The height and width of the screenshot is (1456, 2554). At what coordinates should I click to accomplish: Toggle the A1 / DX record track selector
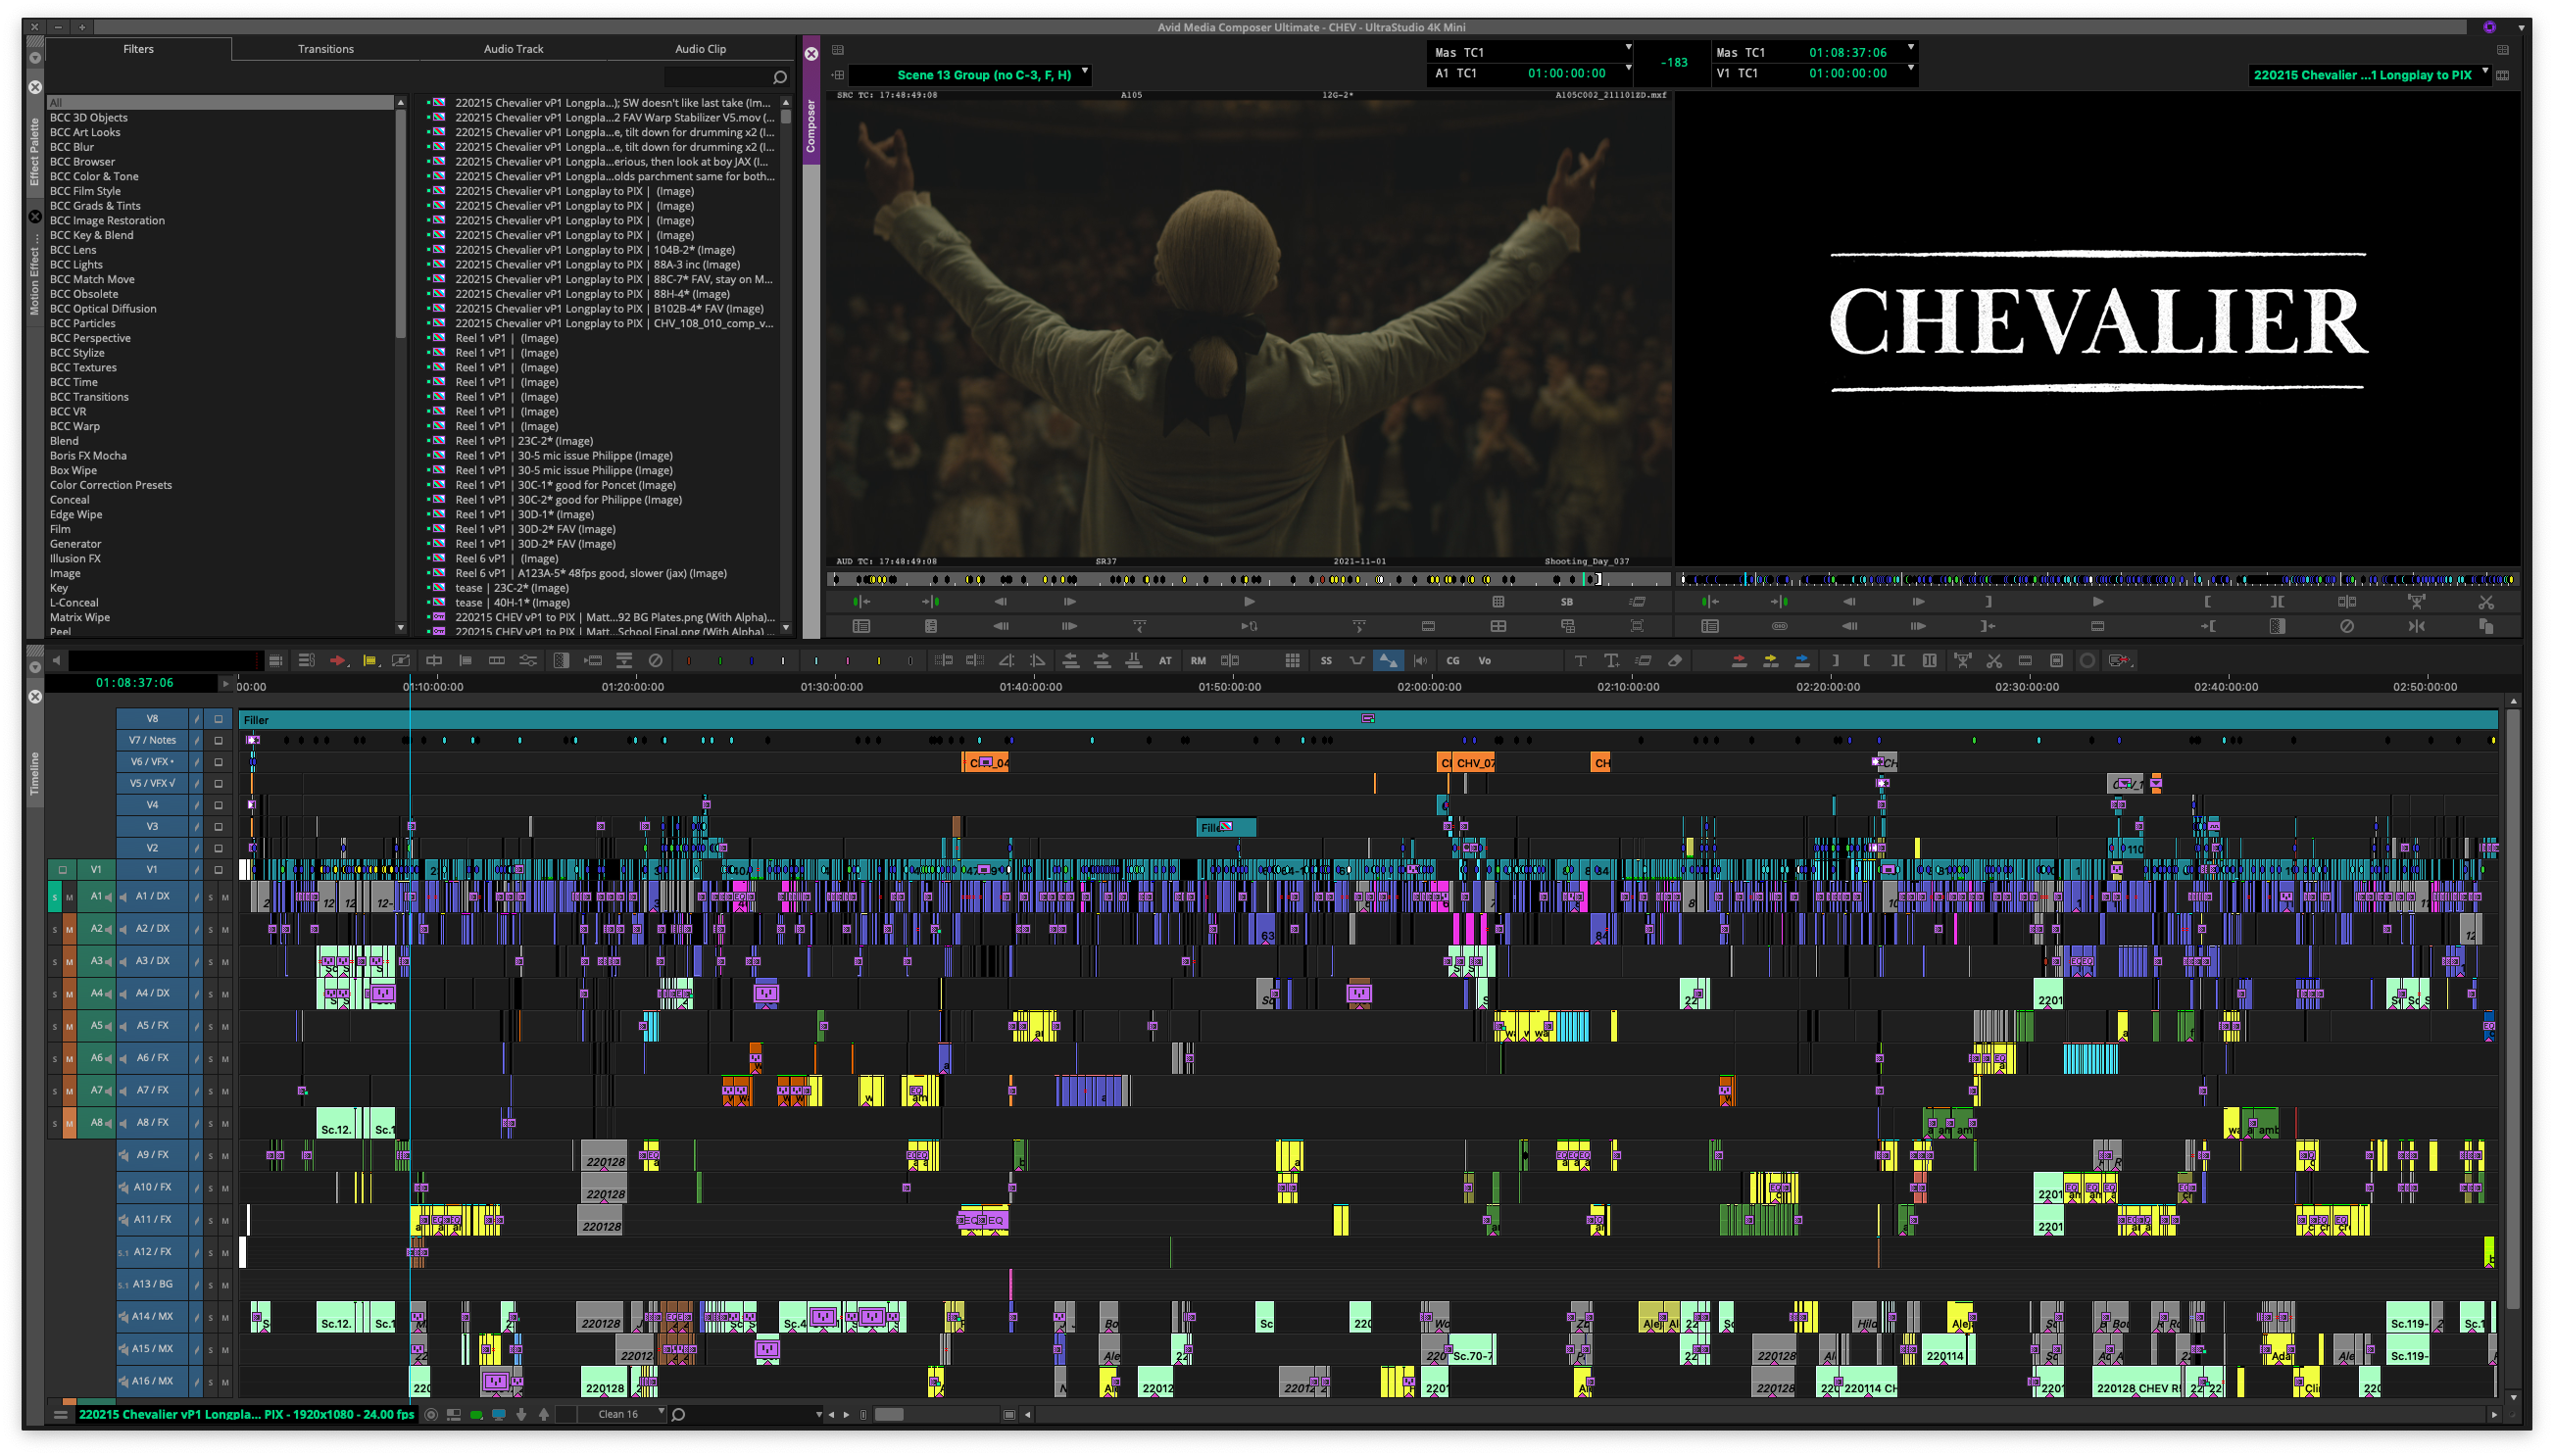tap(152, 897)
